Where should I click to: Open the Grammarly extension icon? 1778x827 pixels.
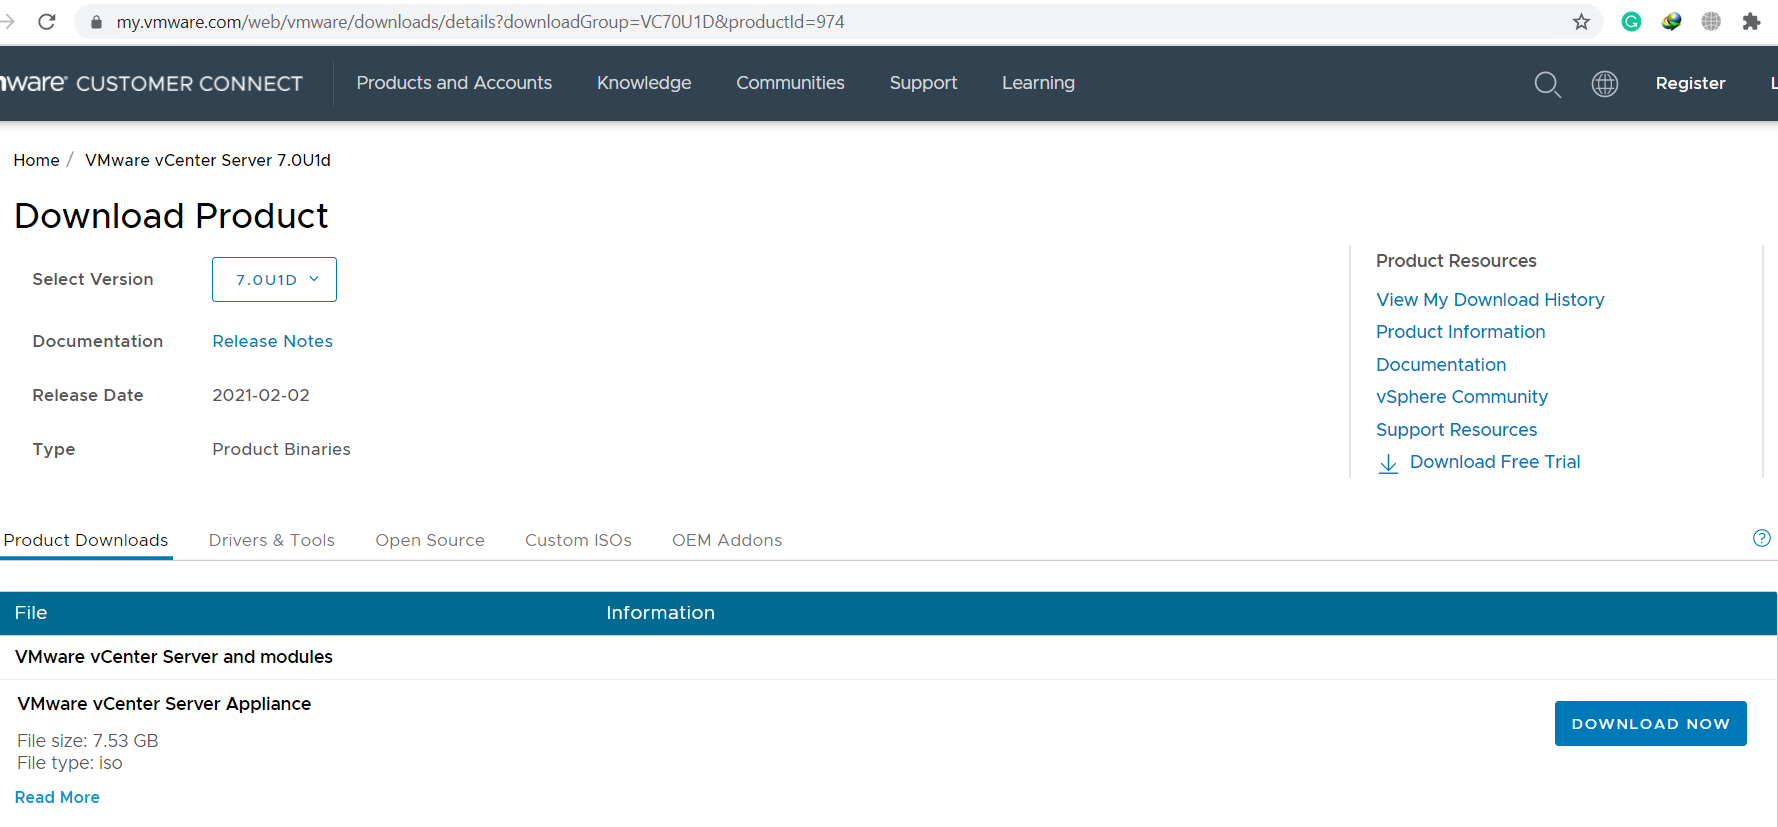point(1631,21)
